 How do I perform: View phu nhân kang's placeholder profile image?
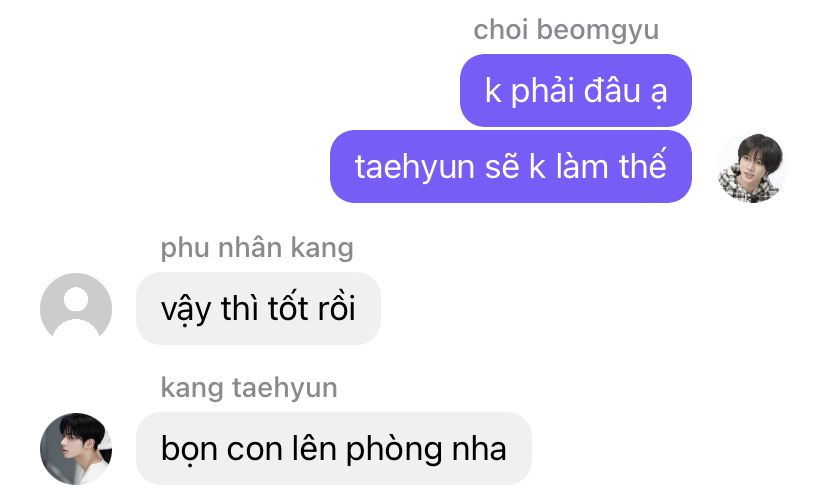click(76, 308)
